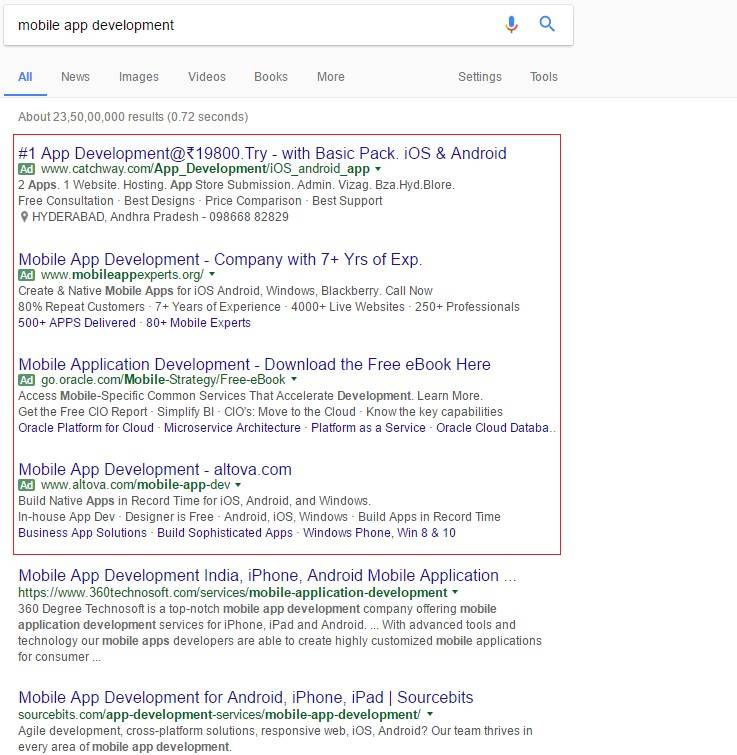
Task: Click 'Get the Free CIO Report' text
Action: [x=83, y=412]
